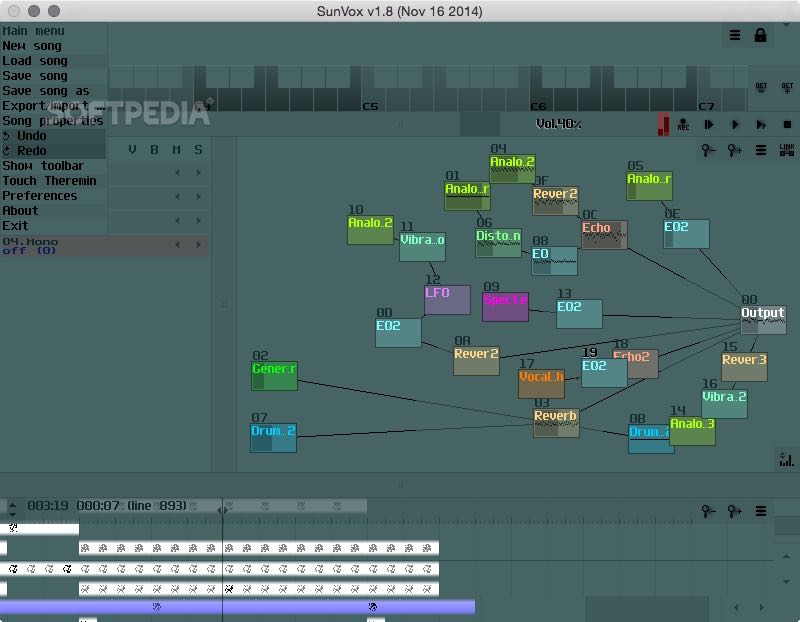800x622 pixels.
Task: Open Song properties
Action: click(53, 121)
